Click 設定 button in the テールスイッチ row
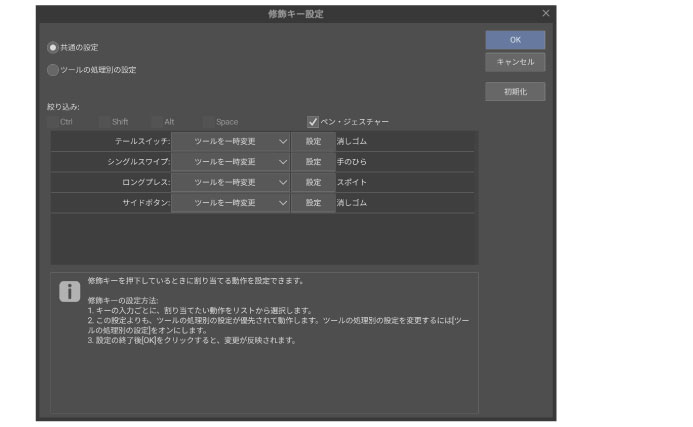This screenshot has width=693, height=427. (313, 142)
